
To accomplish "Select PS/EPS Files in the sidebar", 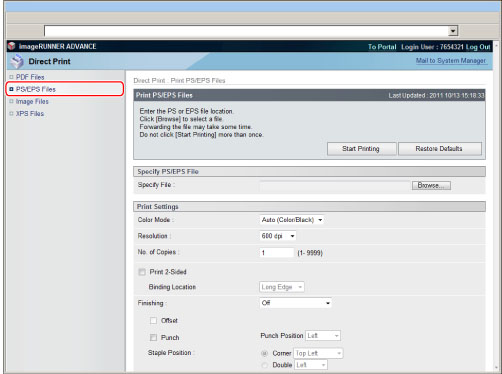I will [36, 89].
